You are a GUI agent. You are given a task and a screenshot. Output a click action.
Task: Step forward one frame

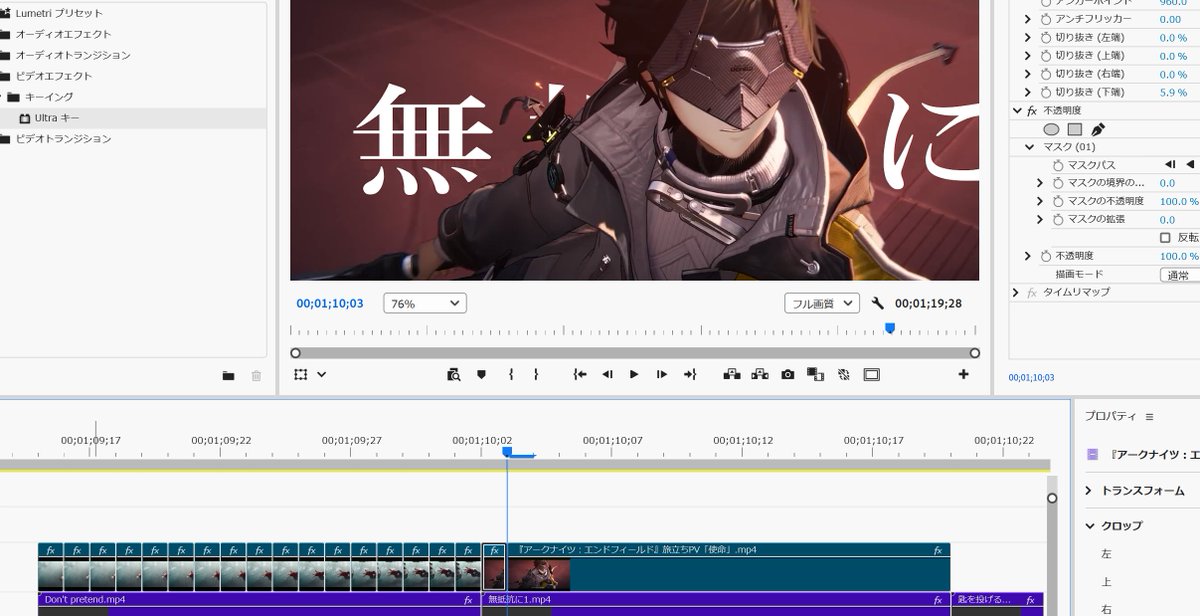click(x=661, y=375)
